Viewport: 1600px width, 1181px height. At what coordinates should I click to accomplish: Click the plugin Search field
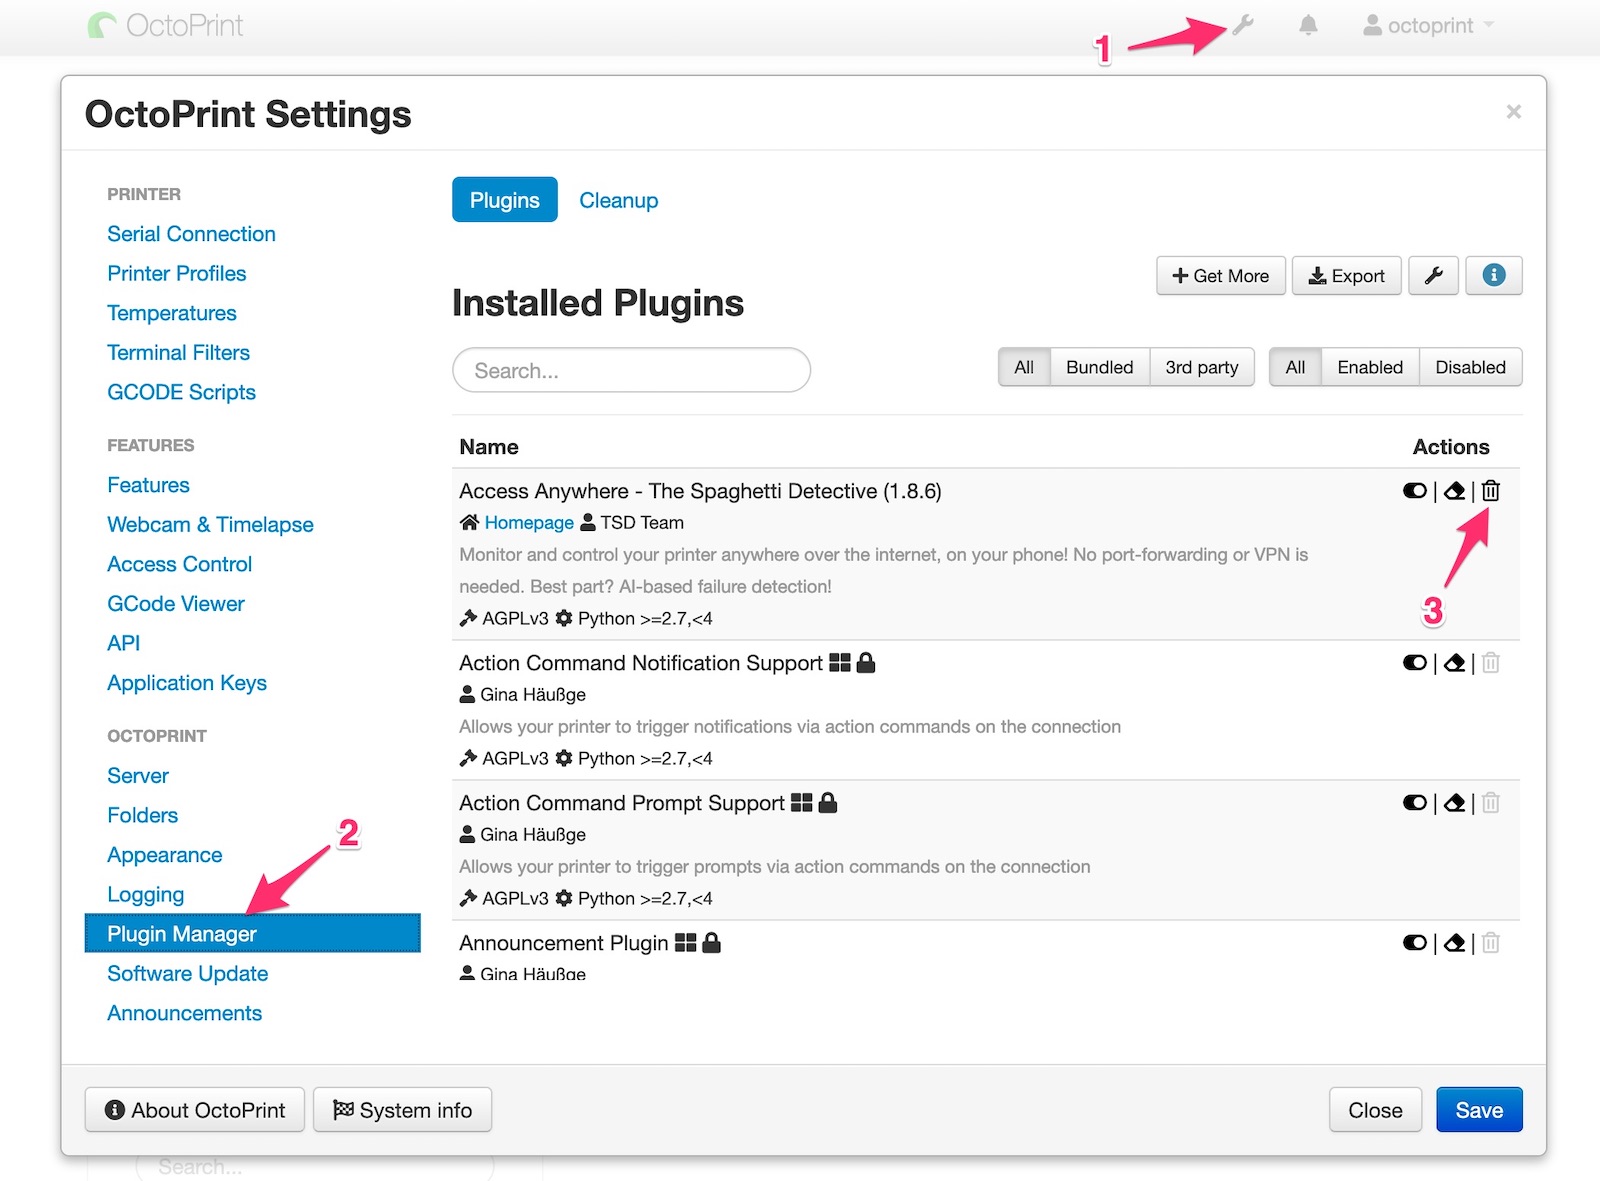631,370
